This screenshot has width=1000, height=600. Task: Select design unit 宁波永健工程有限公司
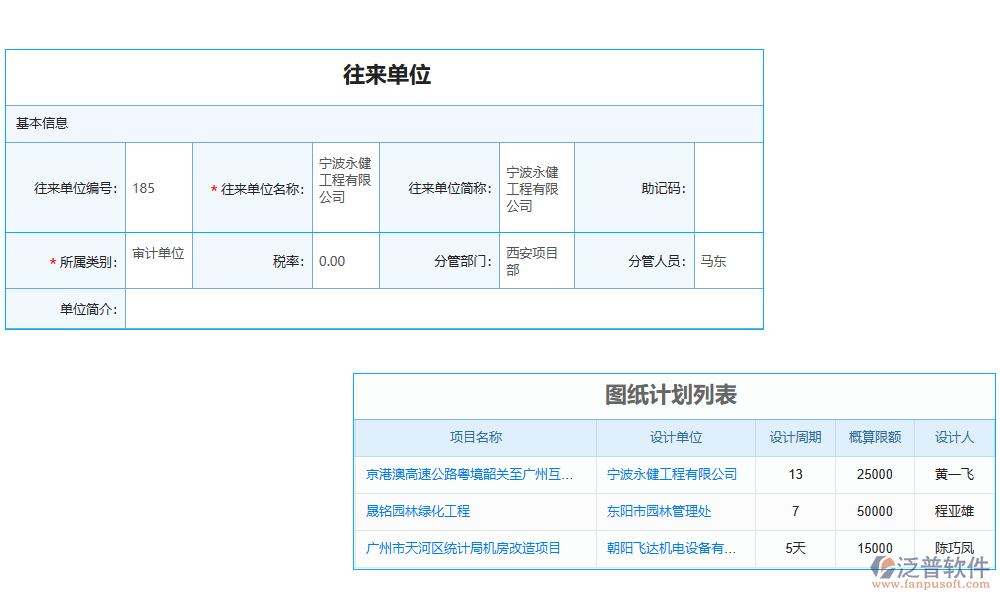(674, 474)
